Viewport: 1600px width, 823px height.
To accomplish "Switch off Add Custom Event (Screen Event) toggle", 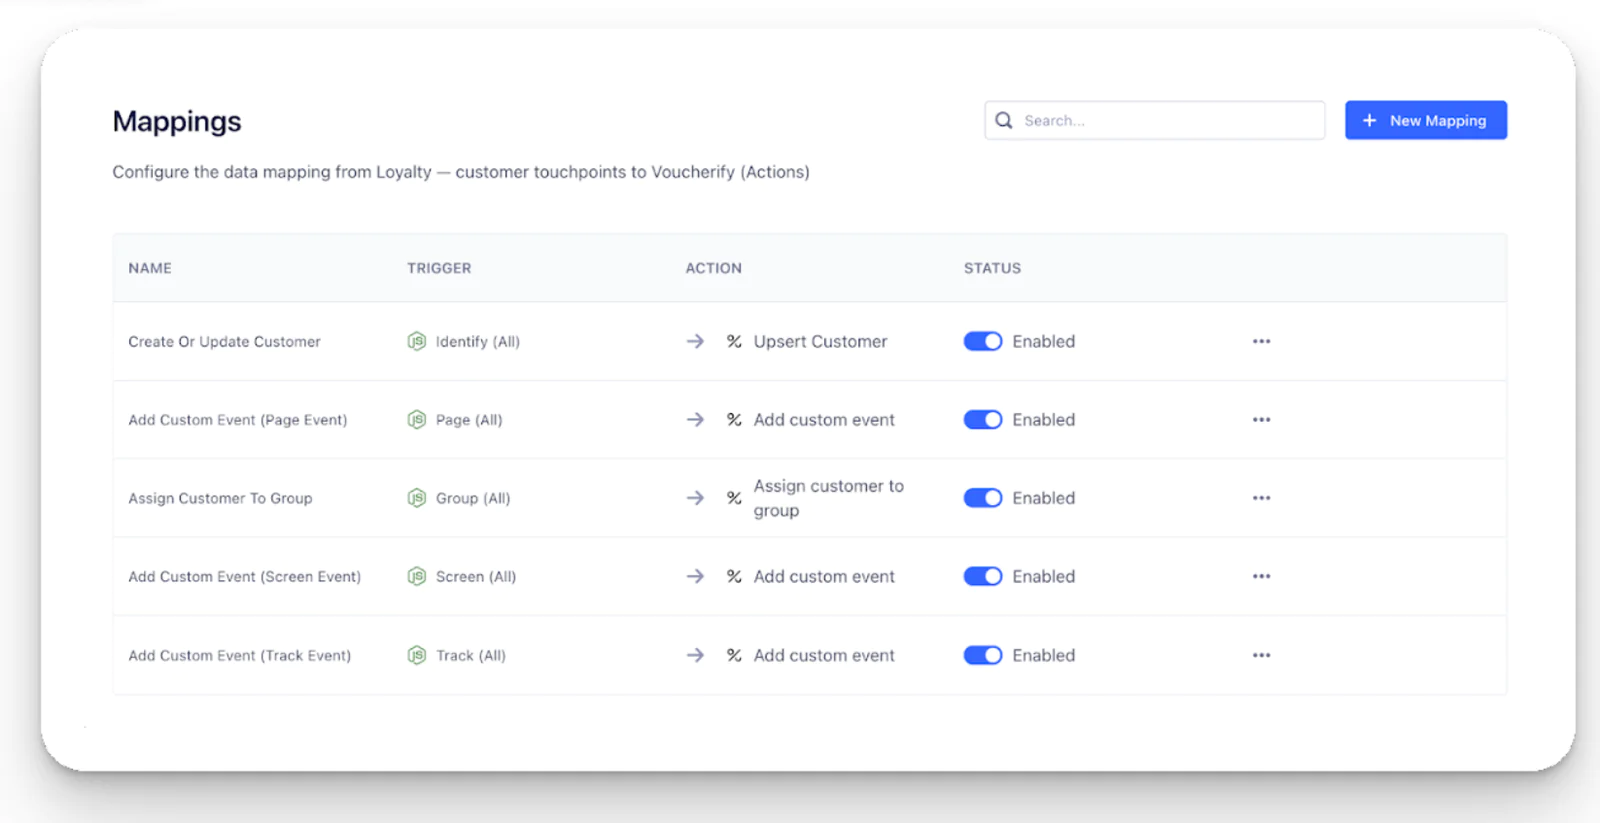I will pos(982,577).
